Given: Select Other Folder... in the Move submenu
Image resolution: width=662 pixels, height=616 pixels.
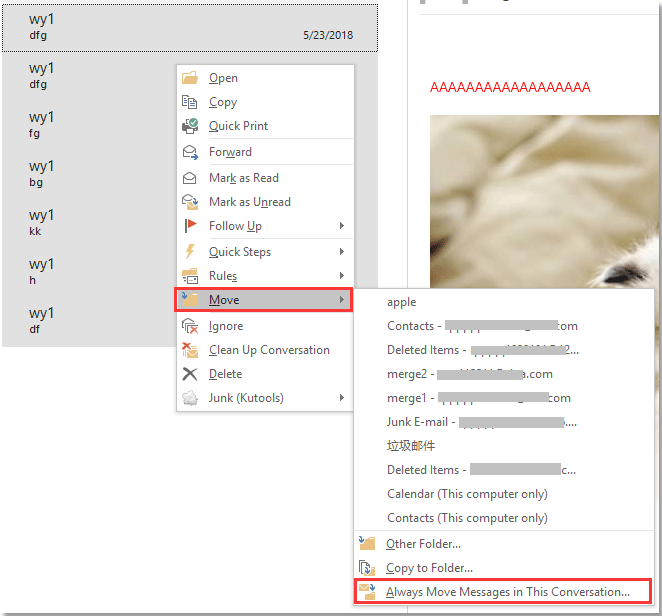Looking at the screenshot, I should click(x=504, y=544).
